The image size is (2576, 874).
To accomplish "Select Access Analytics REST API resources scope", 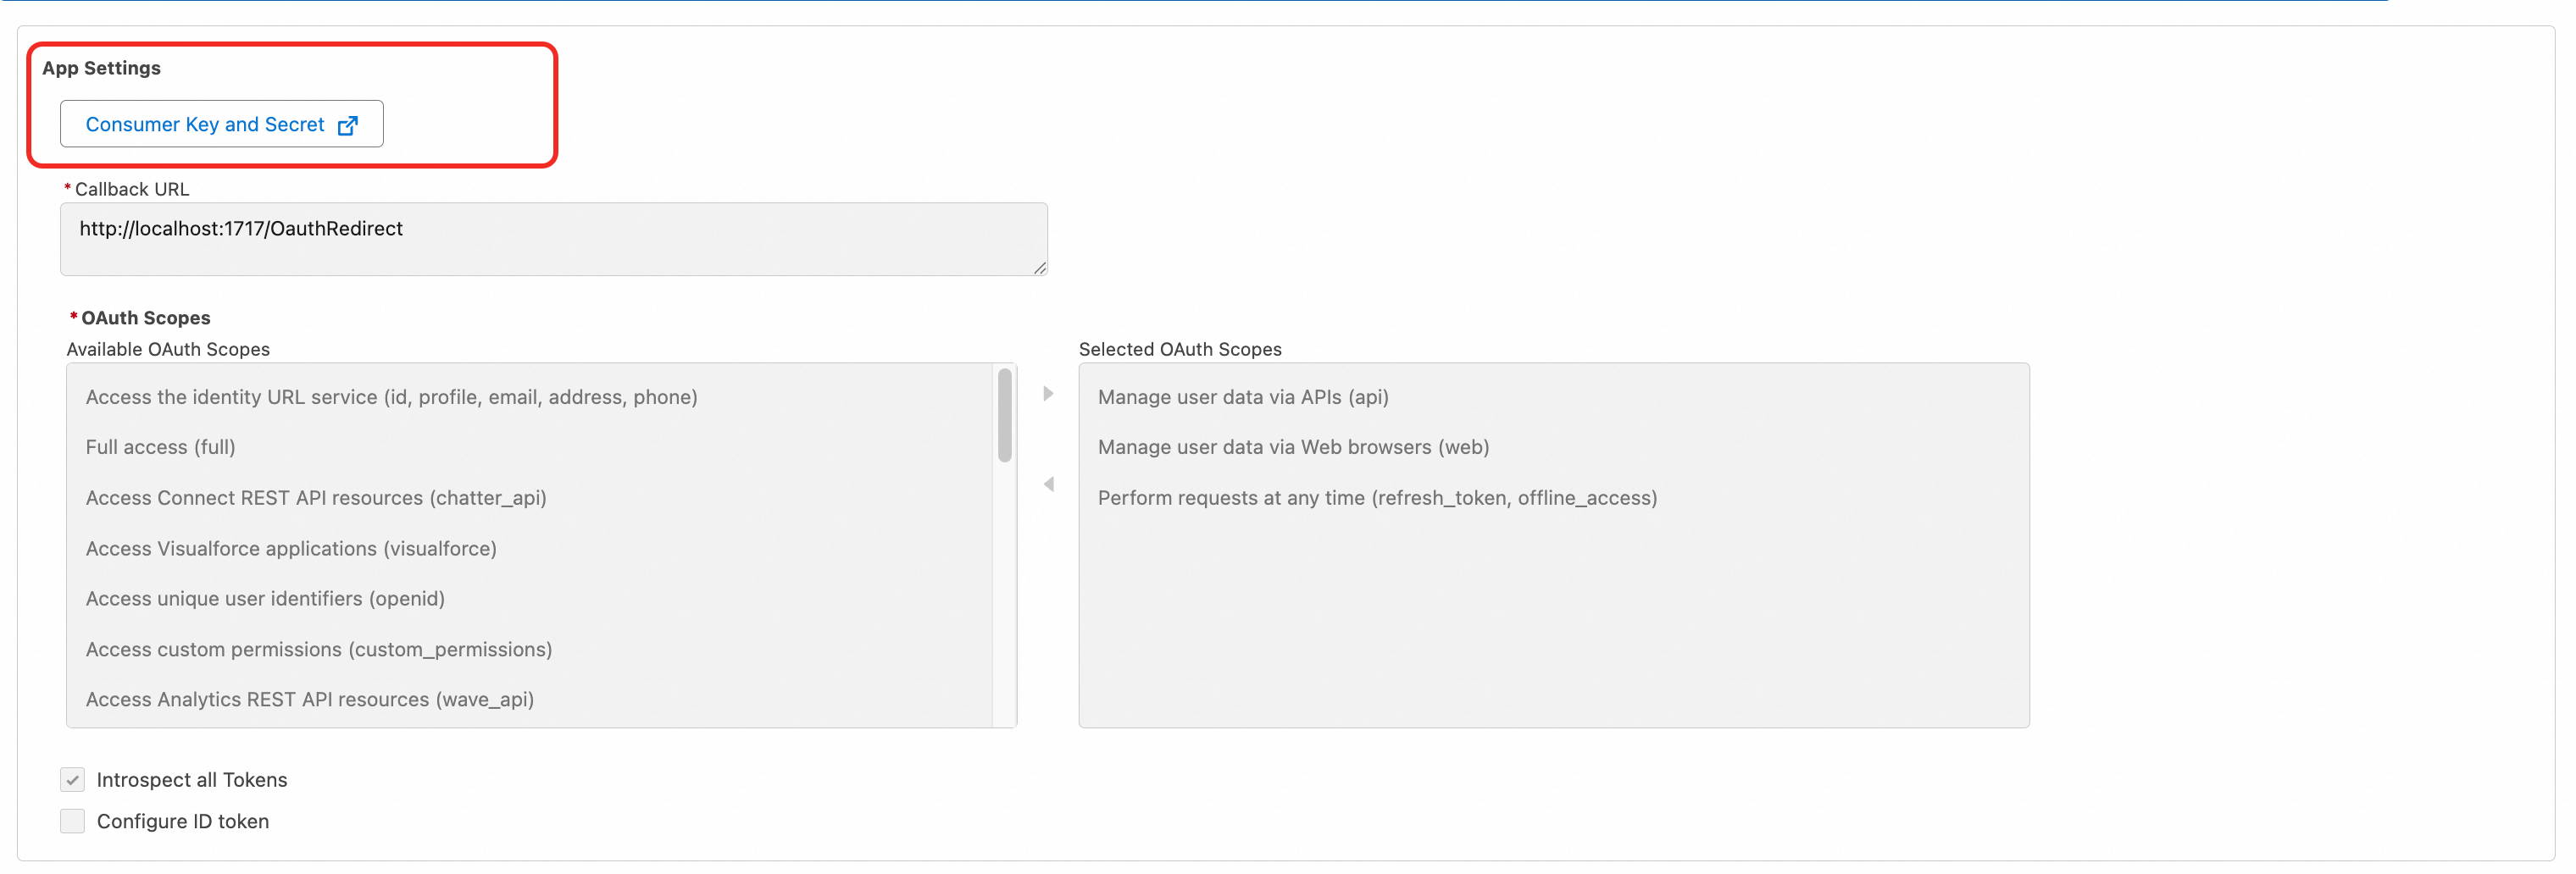I will (x=310, y=699).
